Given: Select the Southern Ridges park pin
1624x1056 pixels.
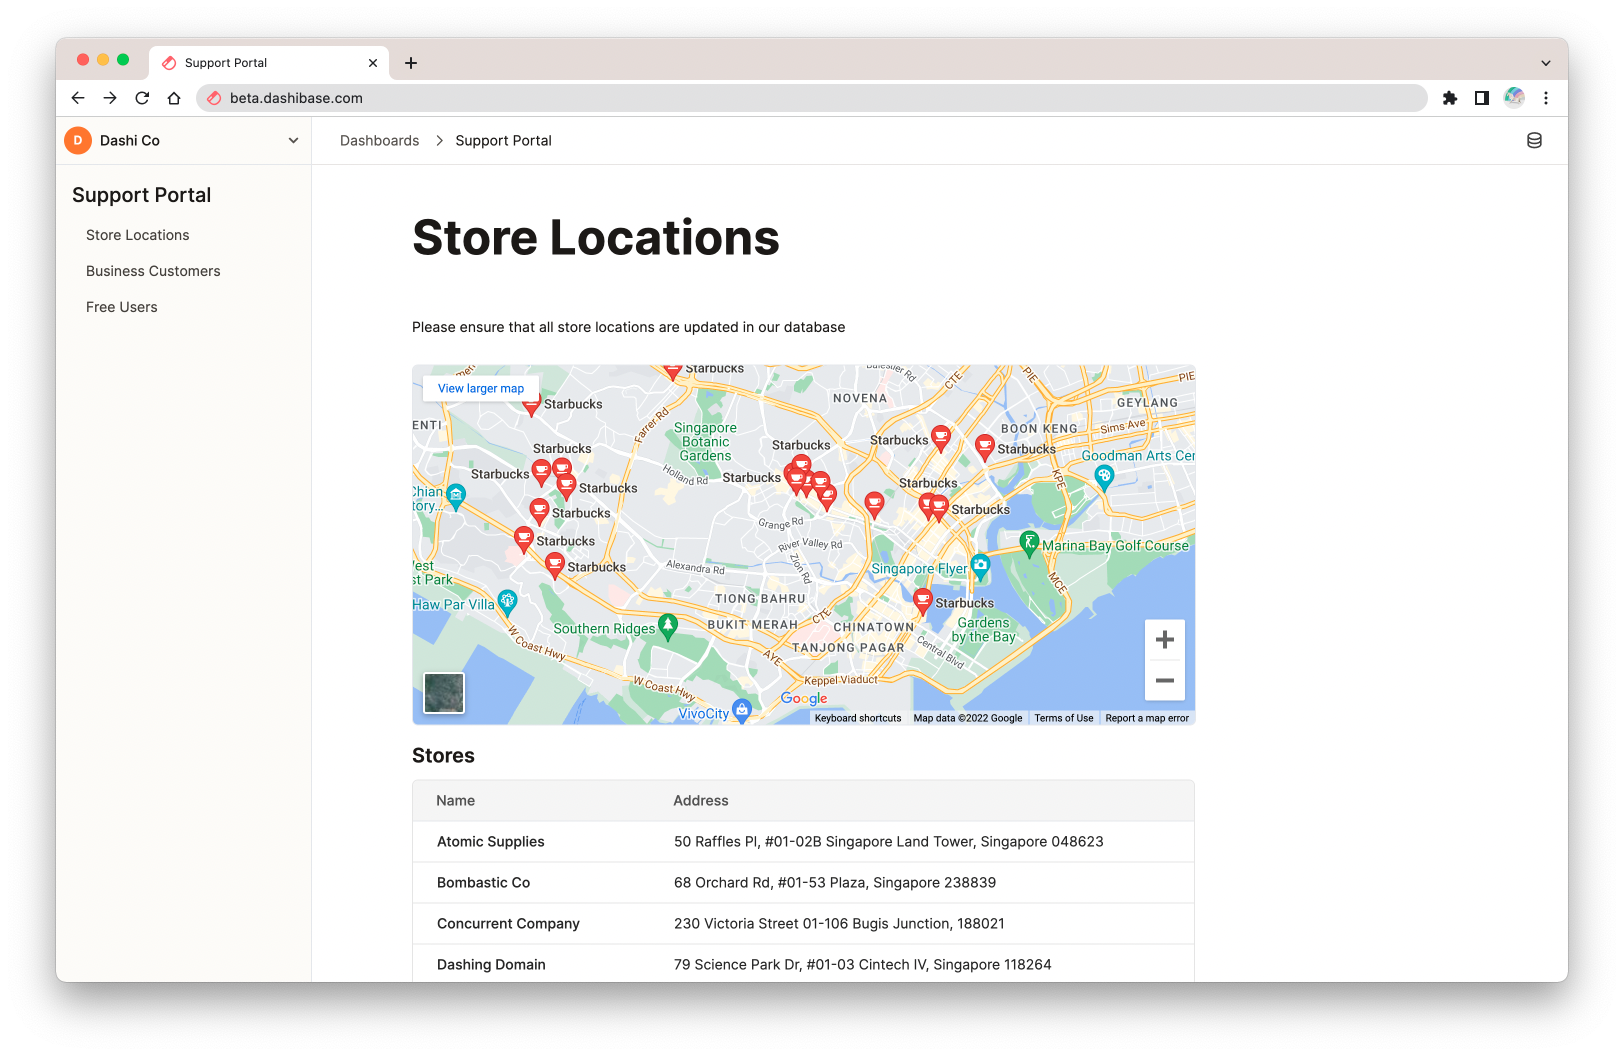Looking at the screenshot, I should tap(668, 627).
